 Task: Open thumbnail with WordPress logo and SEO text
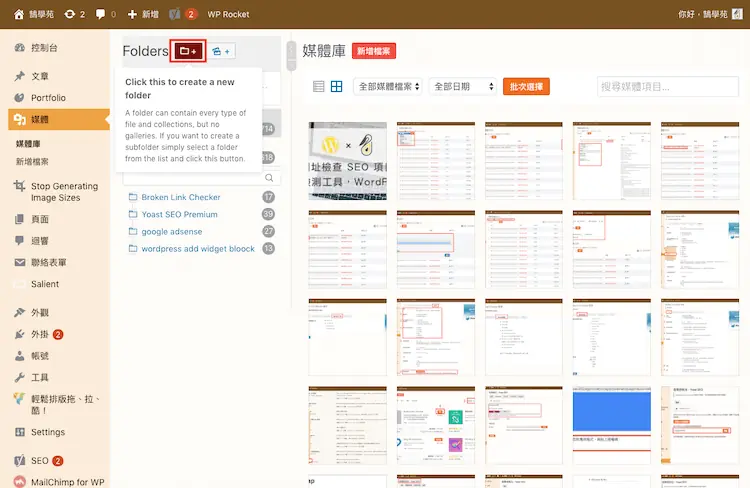click(348, 161)
